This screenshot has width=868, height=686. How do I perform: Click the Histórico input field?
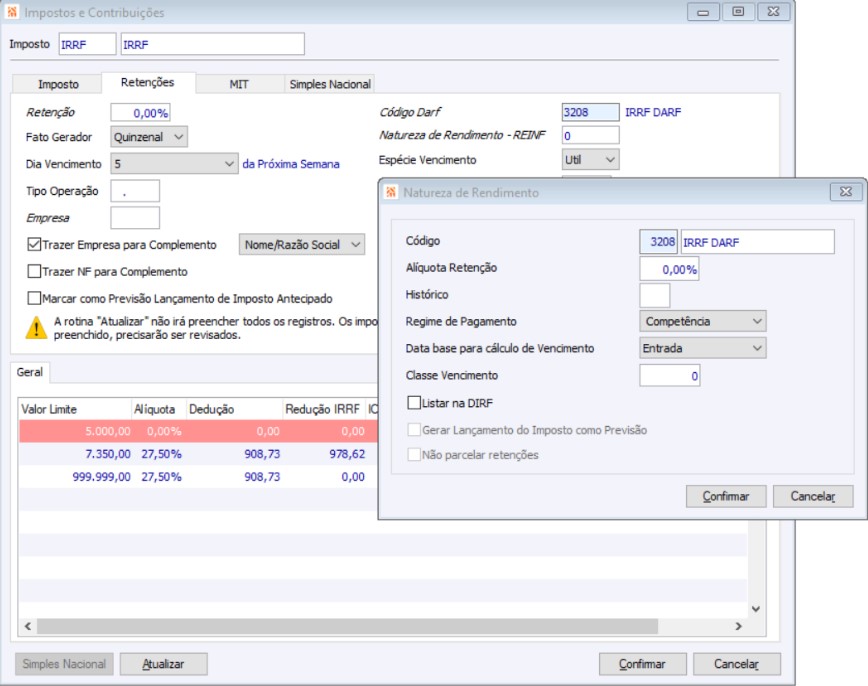click(654, 295)
